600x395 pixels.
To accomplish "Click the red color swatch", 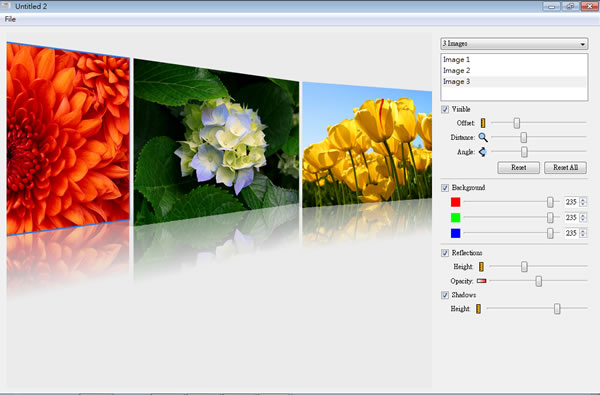I will (x=455, y=202).
